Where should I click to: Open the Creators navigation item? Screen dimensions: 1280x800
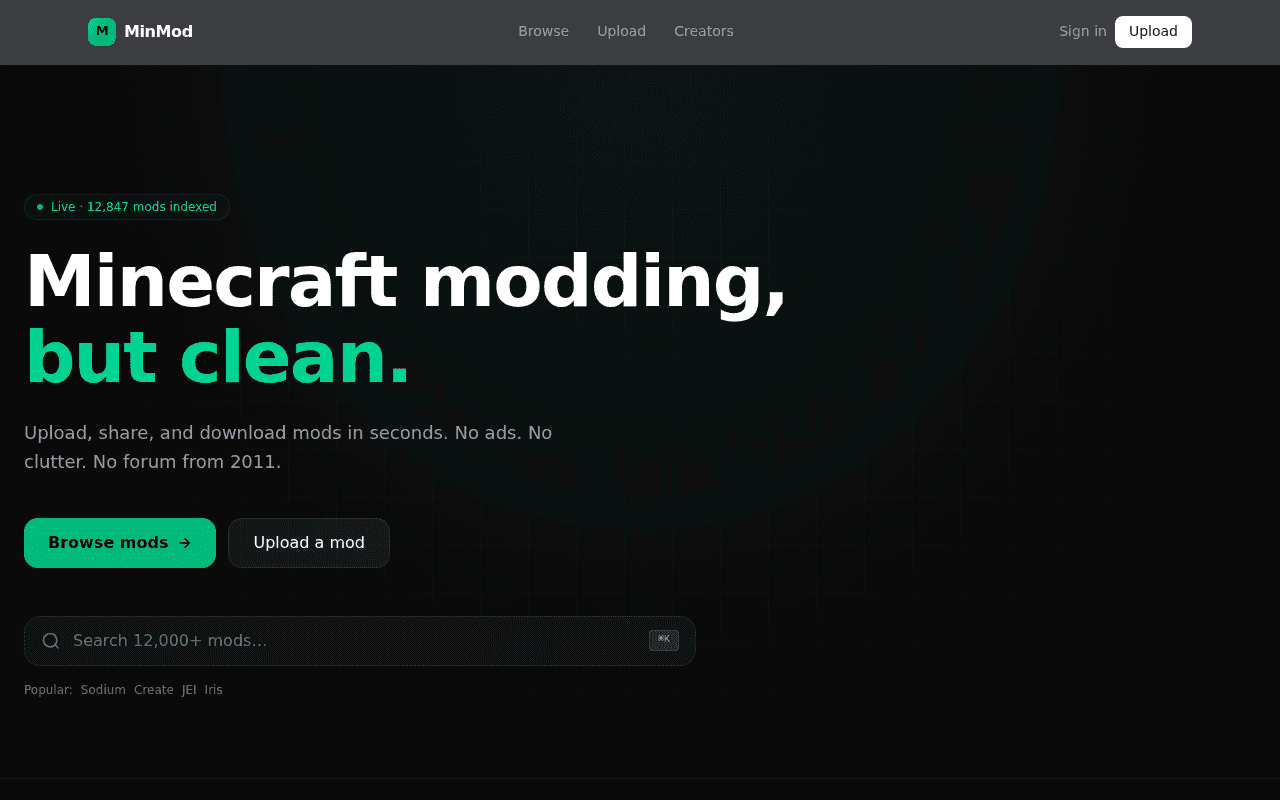point(704,31)
